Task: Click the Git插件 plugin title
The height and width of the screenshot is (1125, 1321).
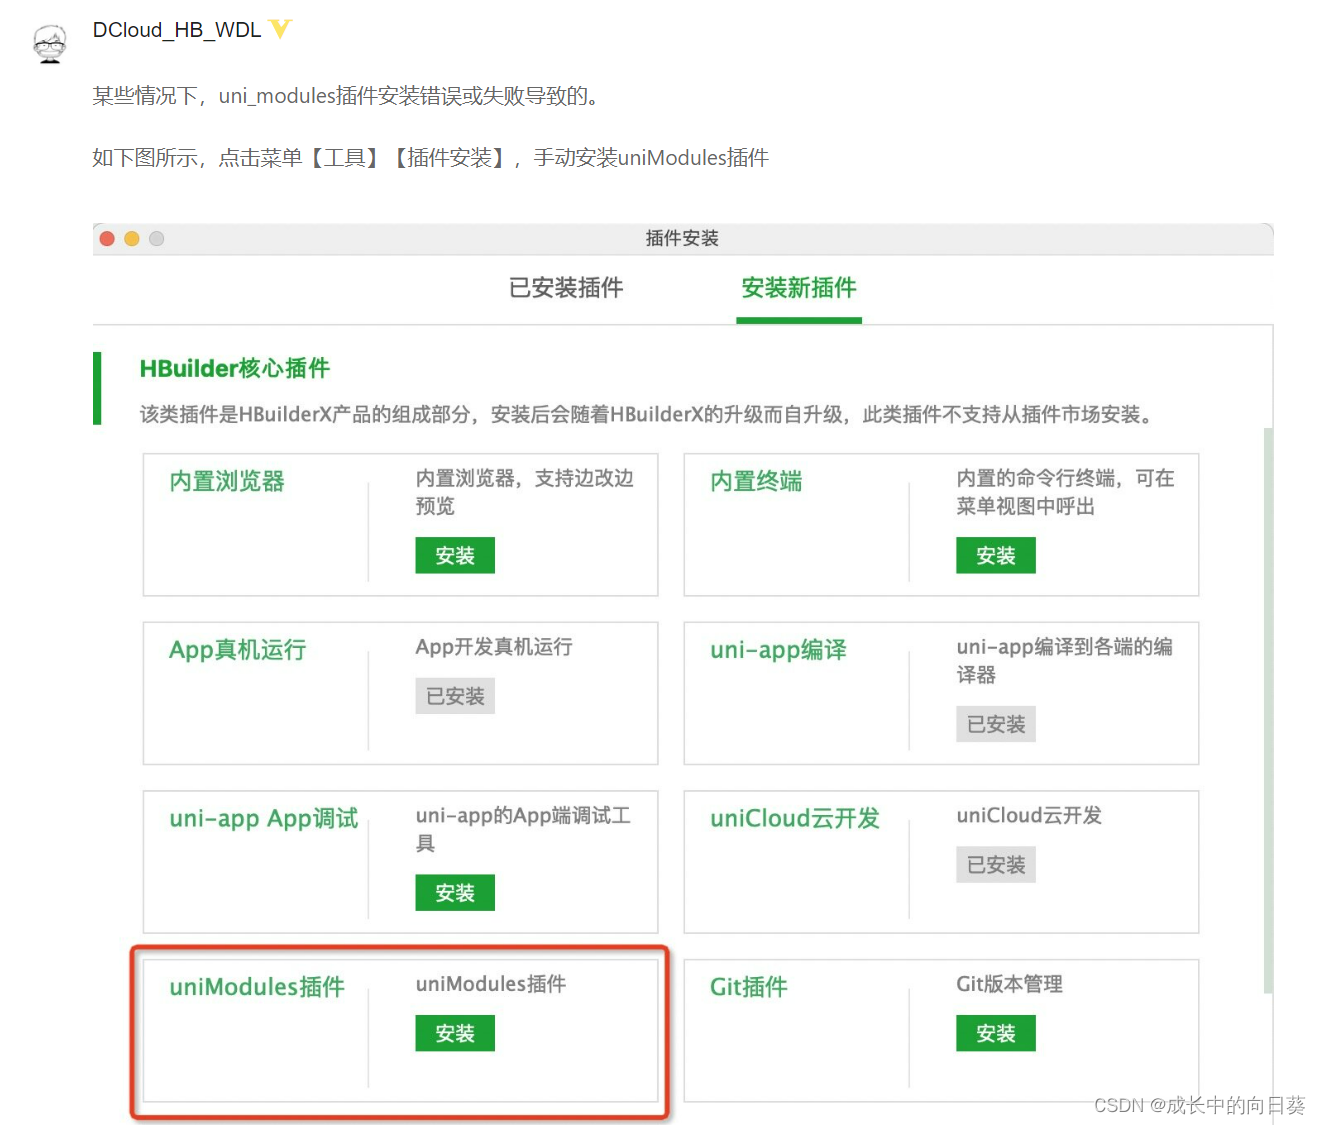Action: point(749,987)
